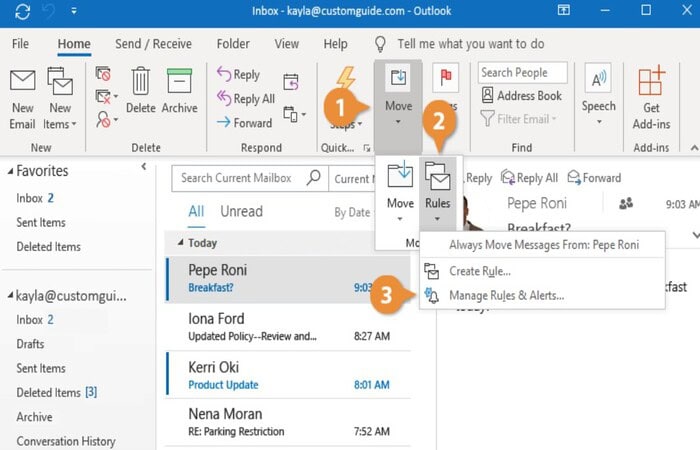Open Kerri Oki's Product Update message
This screenshot has width=700, height=450.
pos(288,375)
